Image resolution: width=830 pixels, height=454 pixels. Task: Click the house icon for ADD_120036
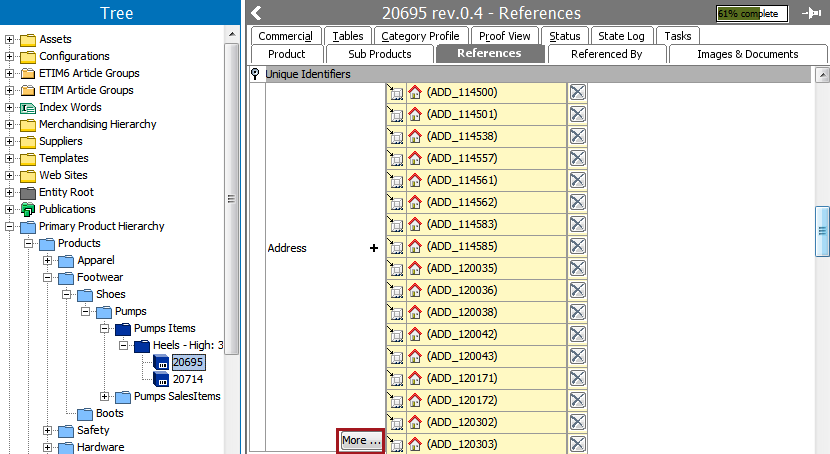415,290
